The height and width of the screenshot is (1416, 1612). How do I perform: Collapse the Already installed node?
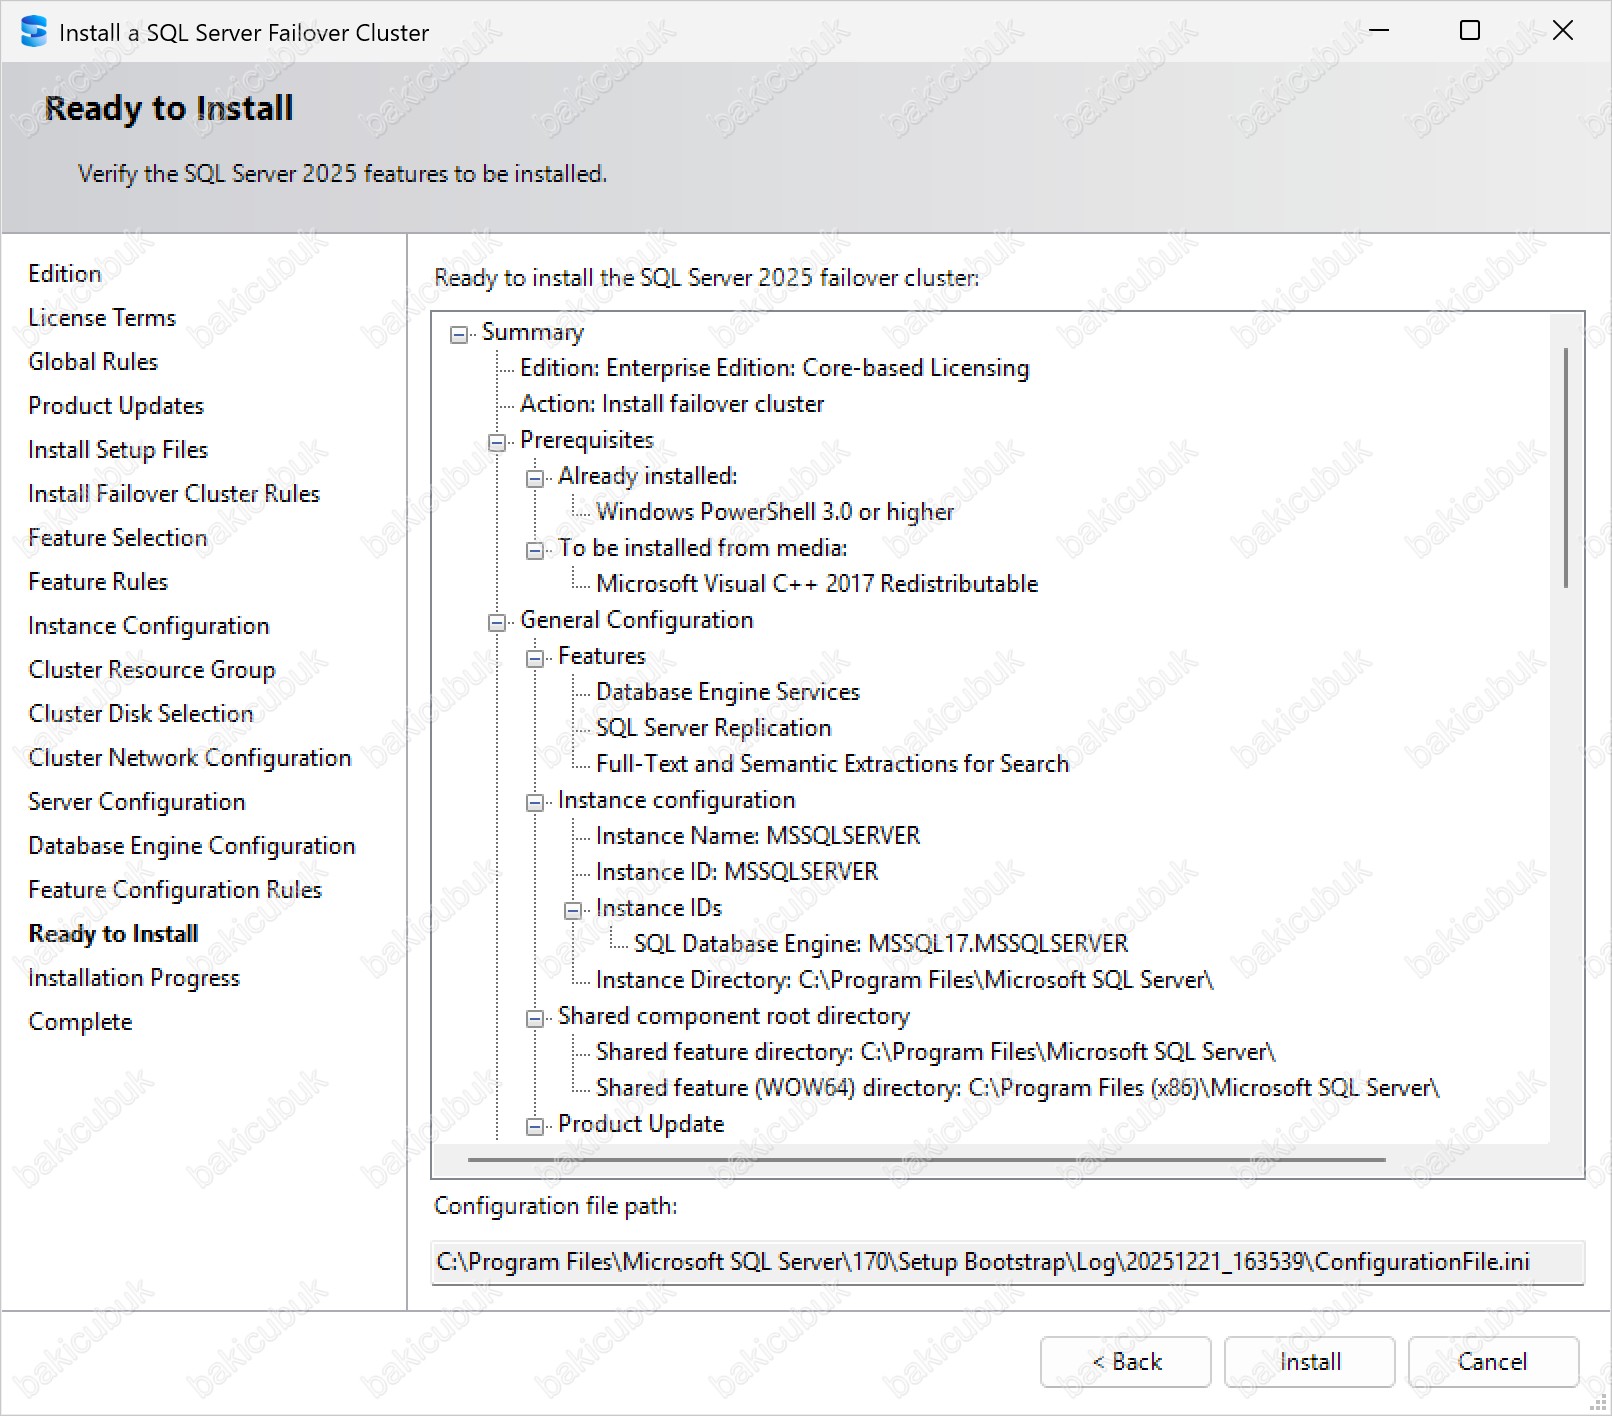click(x=535, y=479)
